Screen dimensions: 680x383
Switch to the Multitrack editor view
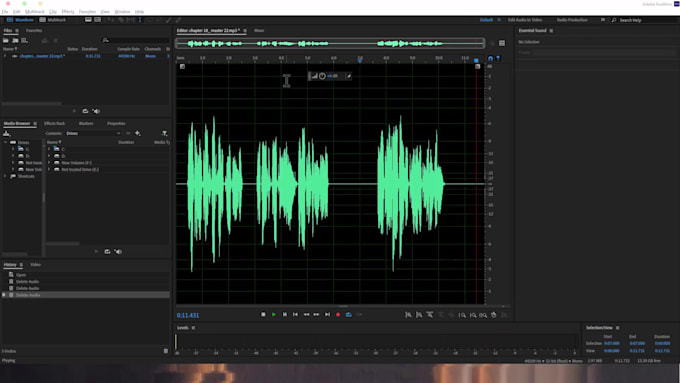pyautogui.click(x=53, y=20)
